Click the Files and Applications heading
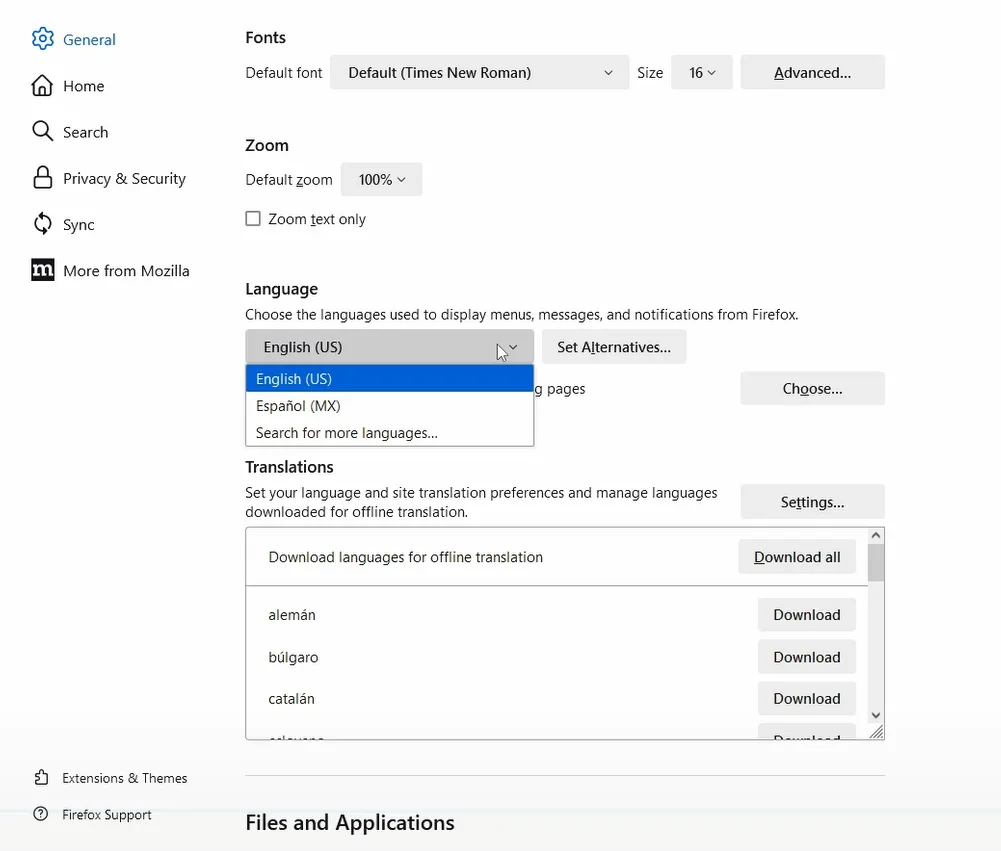1001x851 pixels. click(x=350, y=822)
